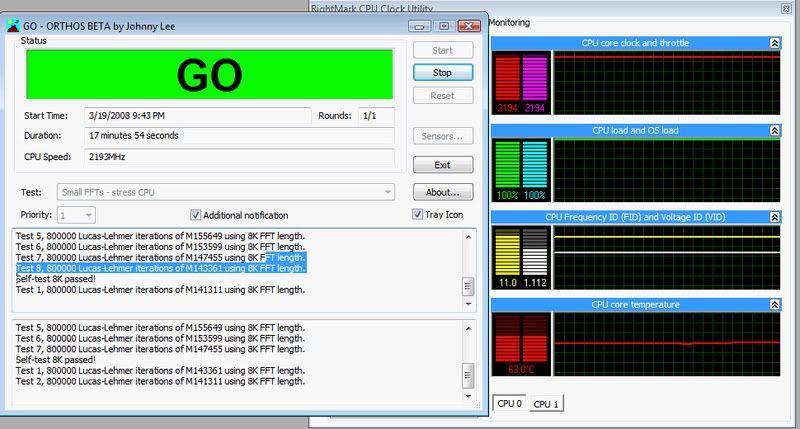This screenshot has height=429, width=800.
Task: Select Test 1 M141311 line in upper log
Action: click(x=160, y=290)
